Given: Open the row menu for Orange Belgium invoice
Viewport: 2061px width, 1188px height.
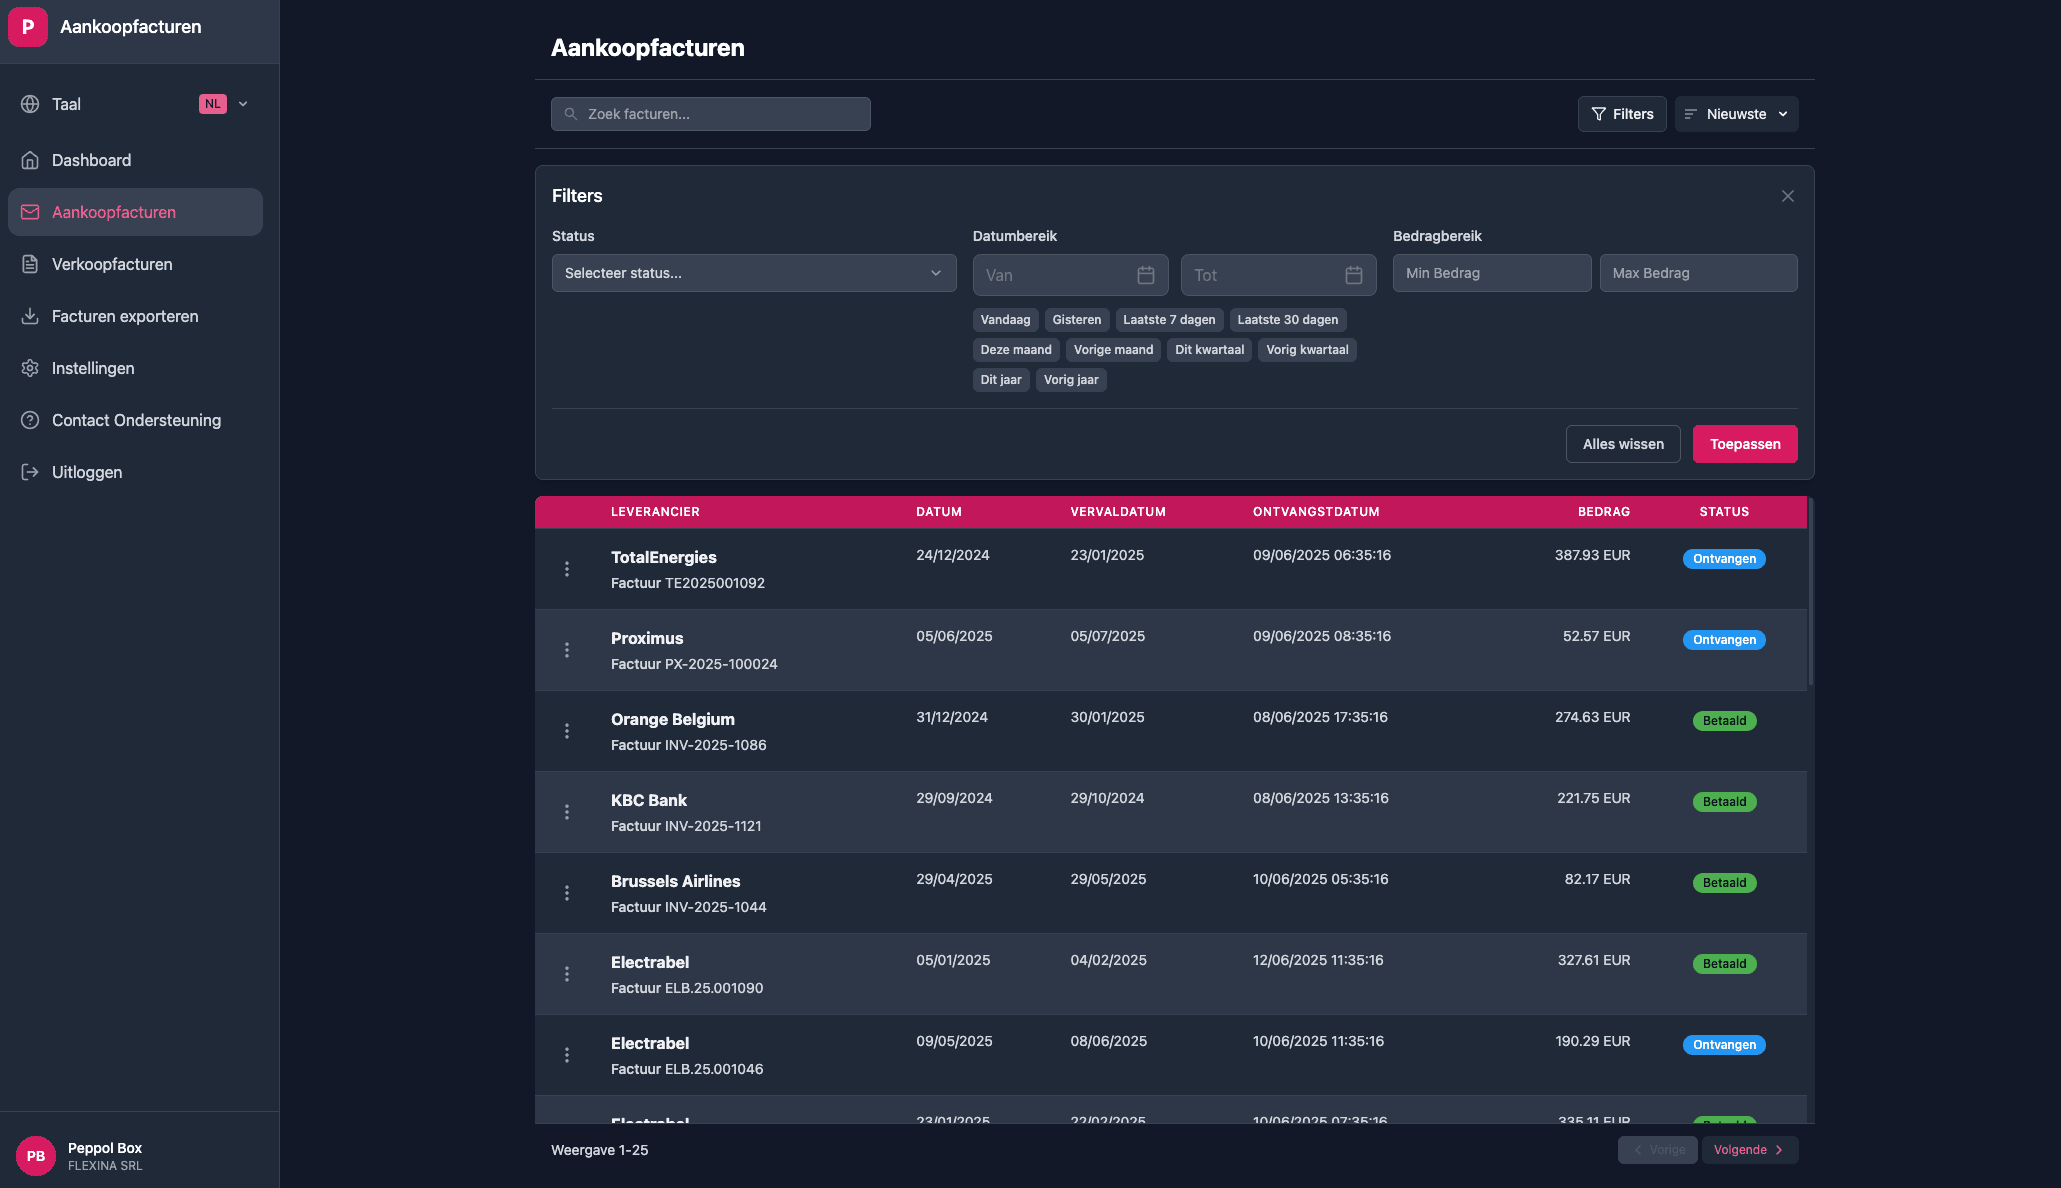Looking at the screenshot, I should (x=567, y=731).
